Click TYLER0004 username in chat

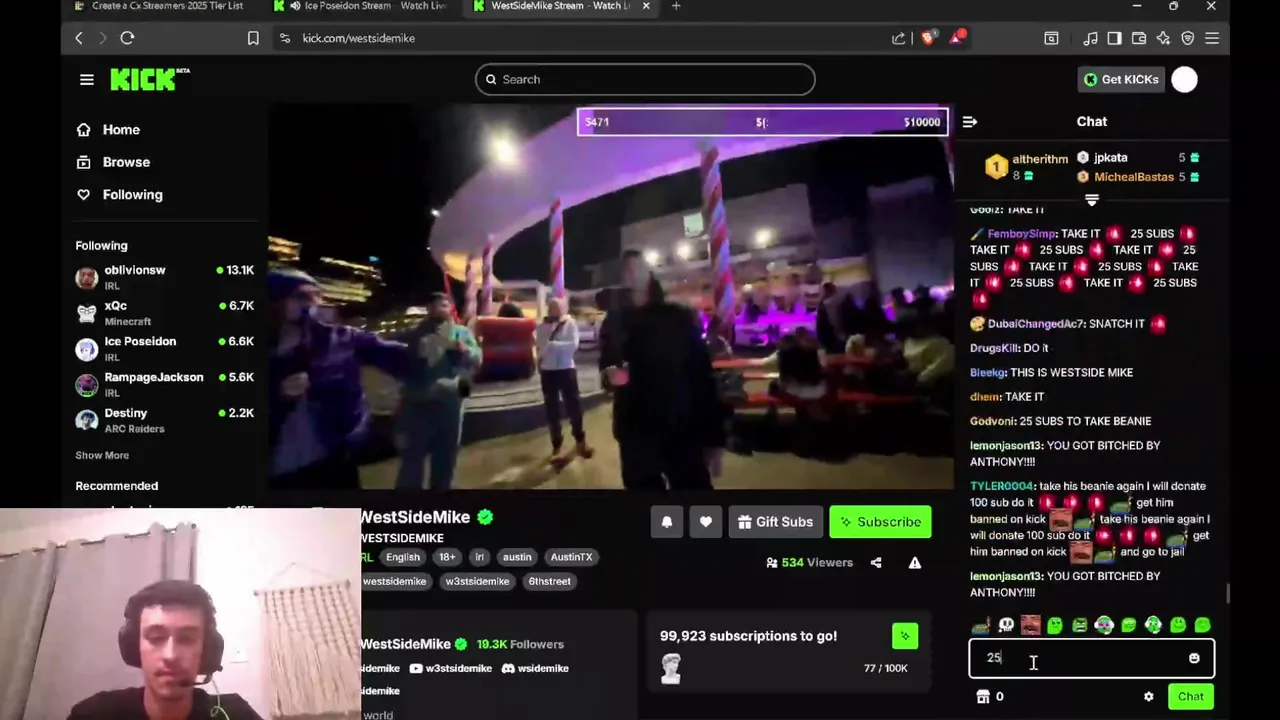tap(1001, 486)
